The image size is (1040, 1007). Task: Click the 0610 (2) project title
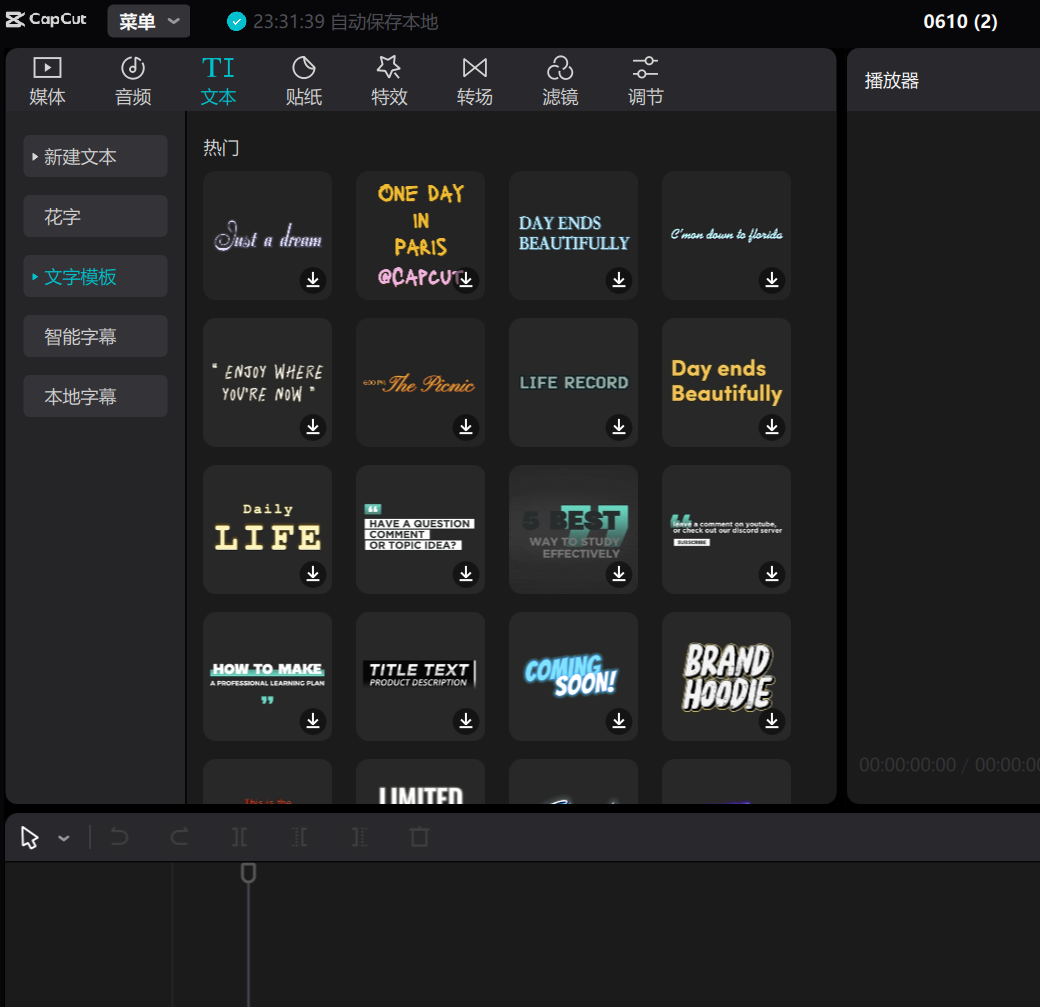click(960, 22)
